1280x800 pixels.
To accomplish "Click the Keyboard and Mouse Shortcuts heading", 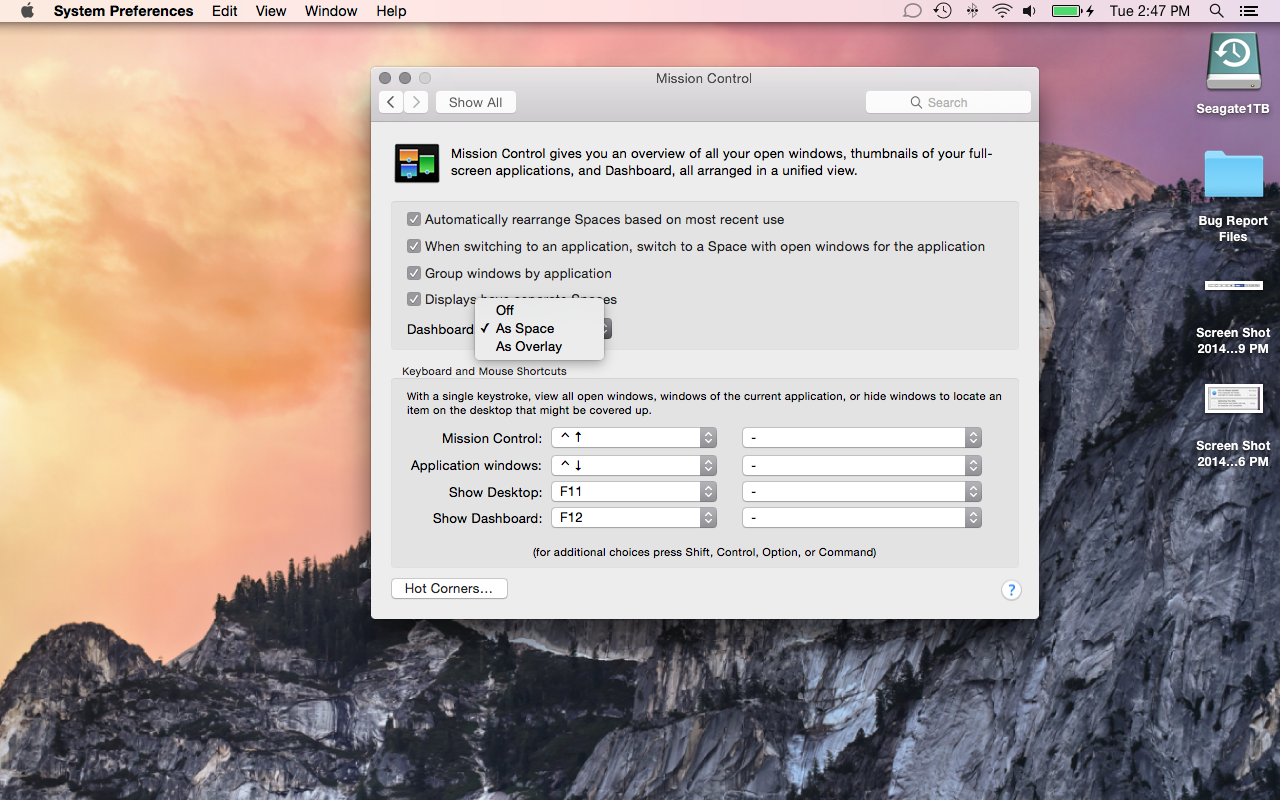I will coord(484,371).
